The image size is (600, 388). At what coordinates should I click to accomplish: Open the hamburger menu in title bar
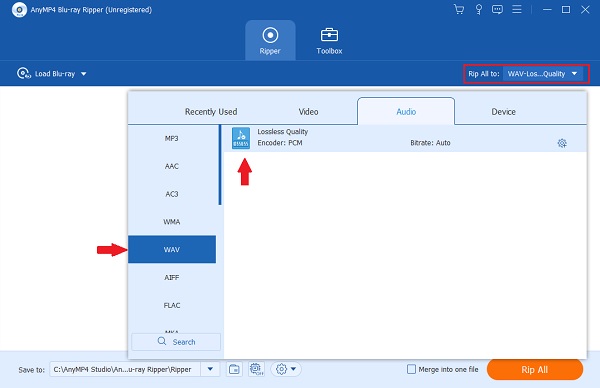coord(517,9)
